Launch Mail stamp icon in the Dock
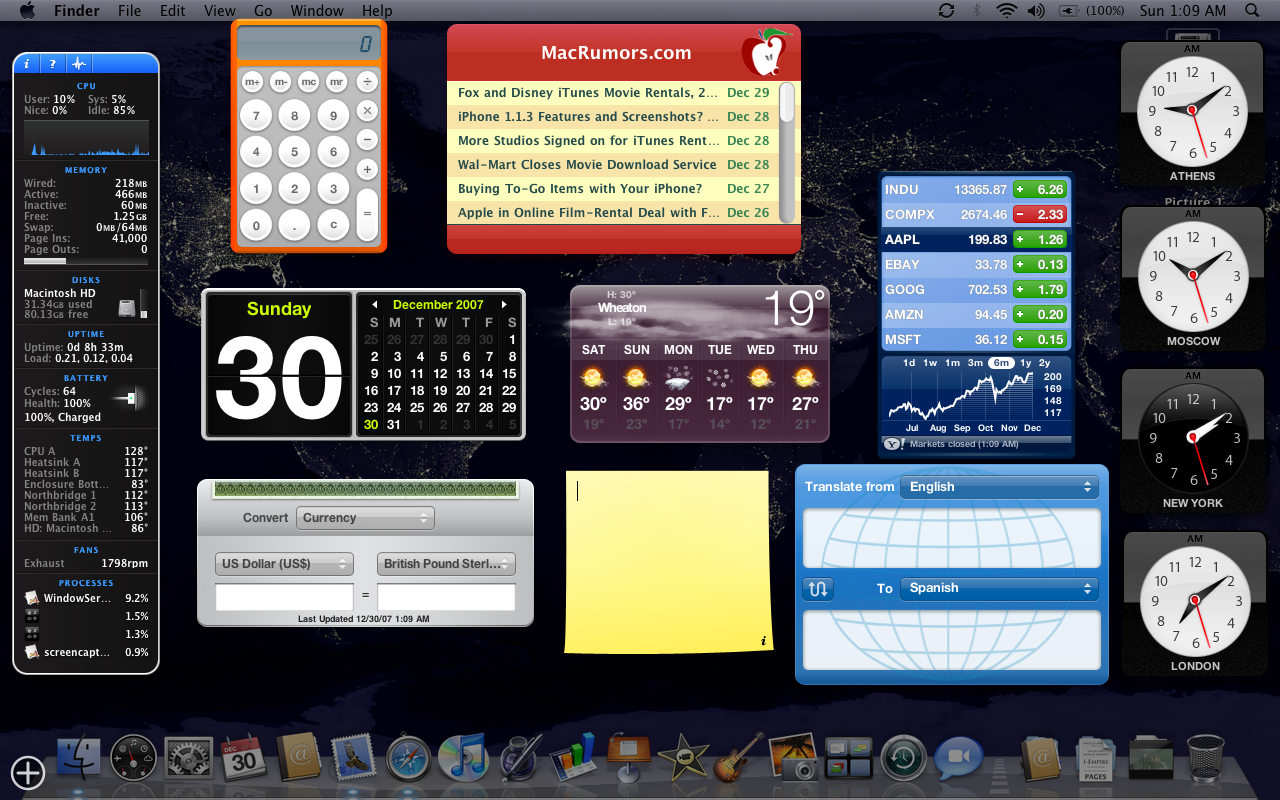Image resolution: width=1280 pixels, height=800 pixels. coord(352,759)
